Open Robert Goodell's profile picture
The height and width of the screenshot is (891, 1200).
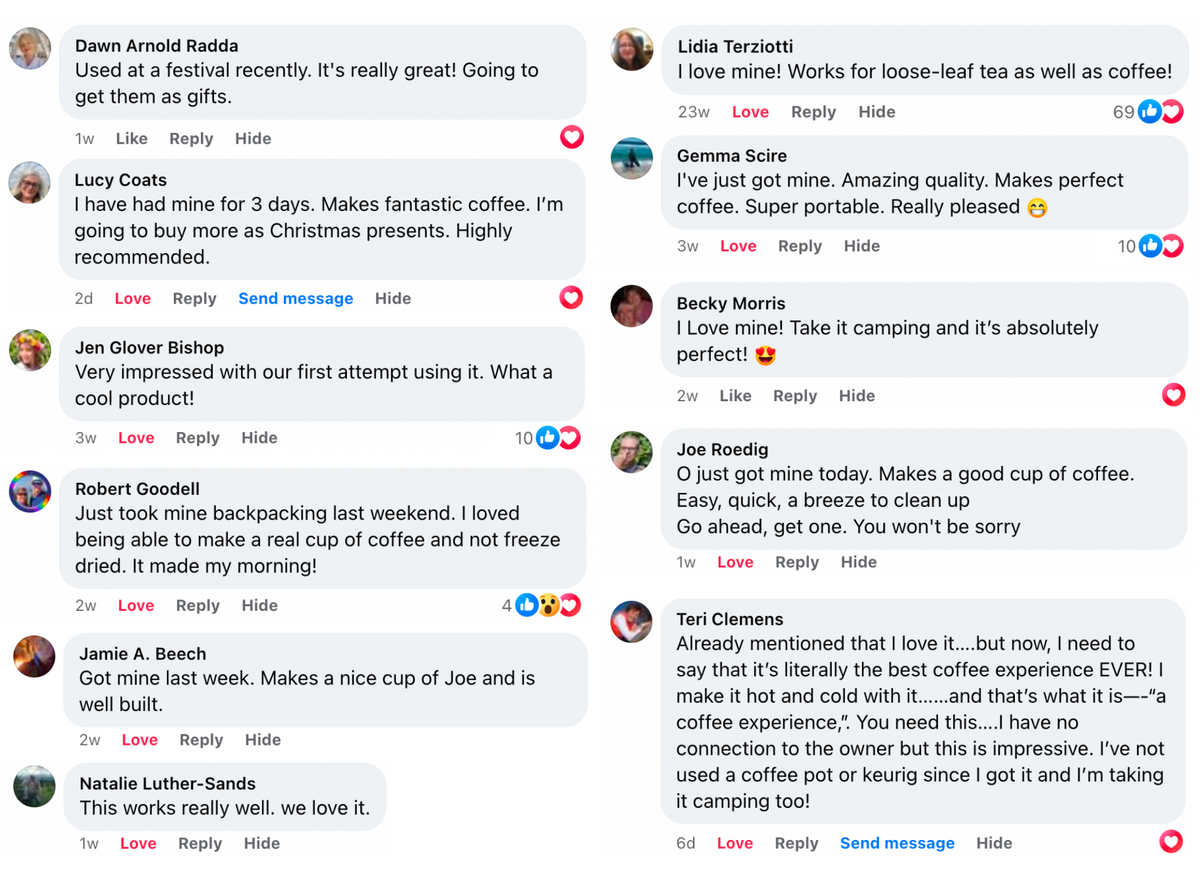(30, 492)
